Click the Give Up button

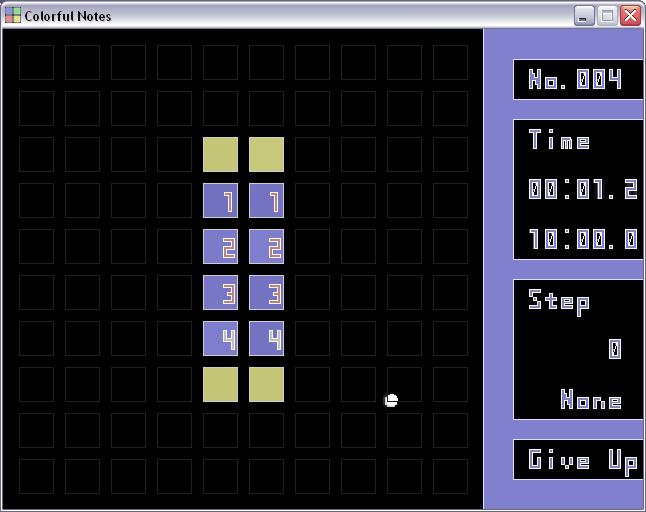click(579, 460)
